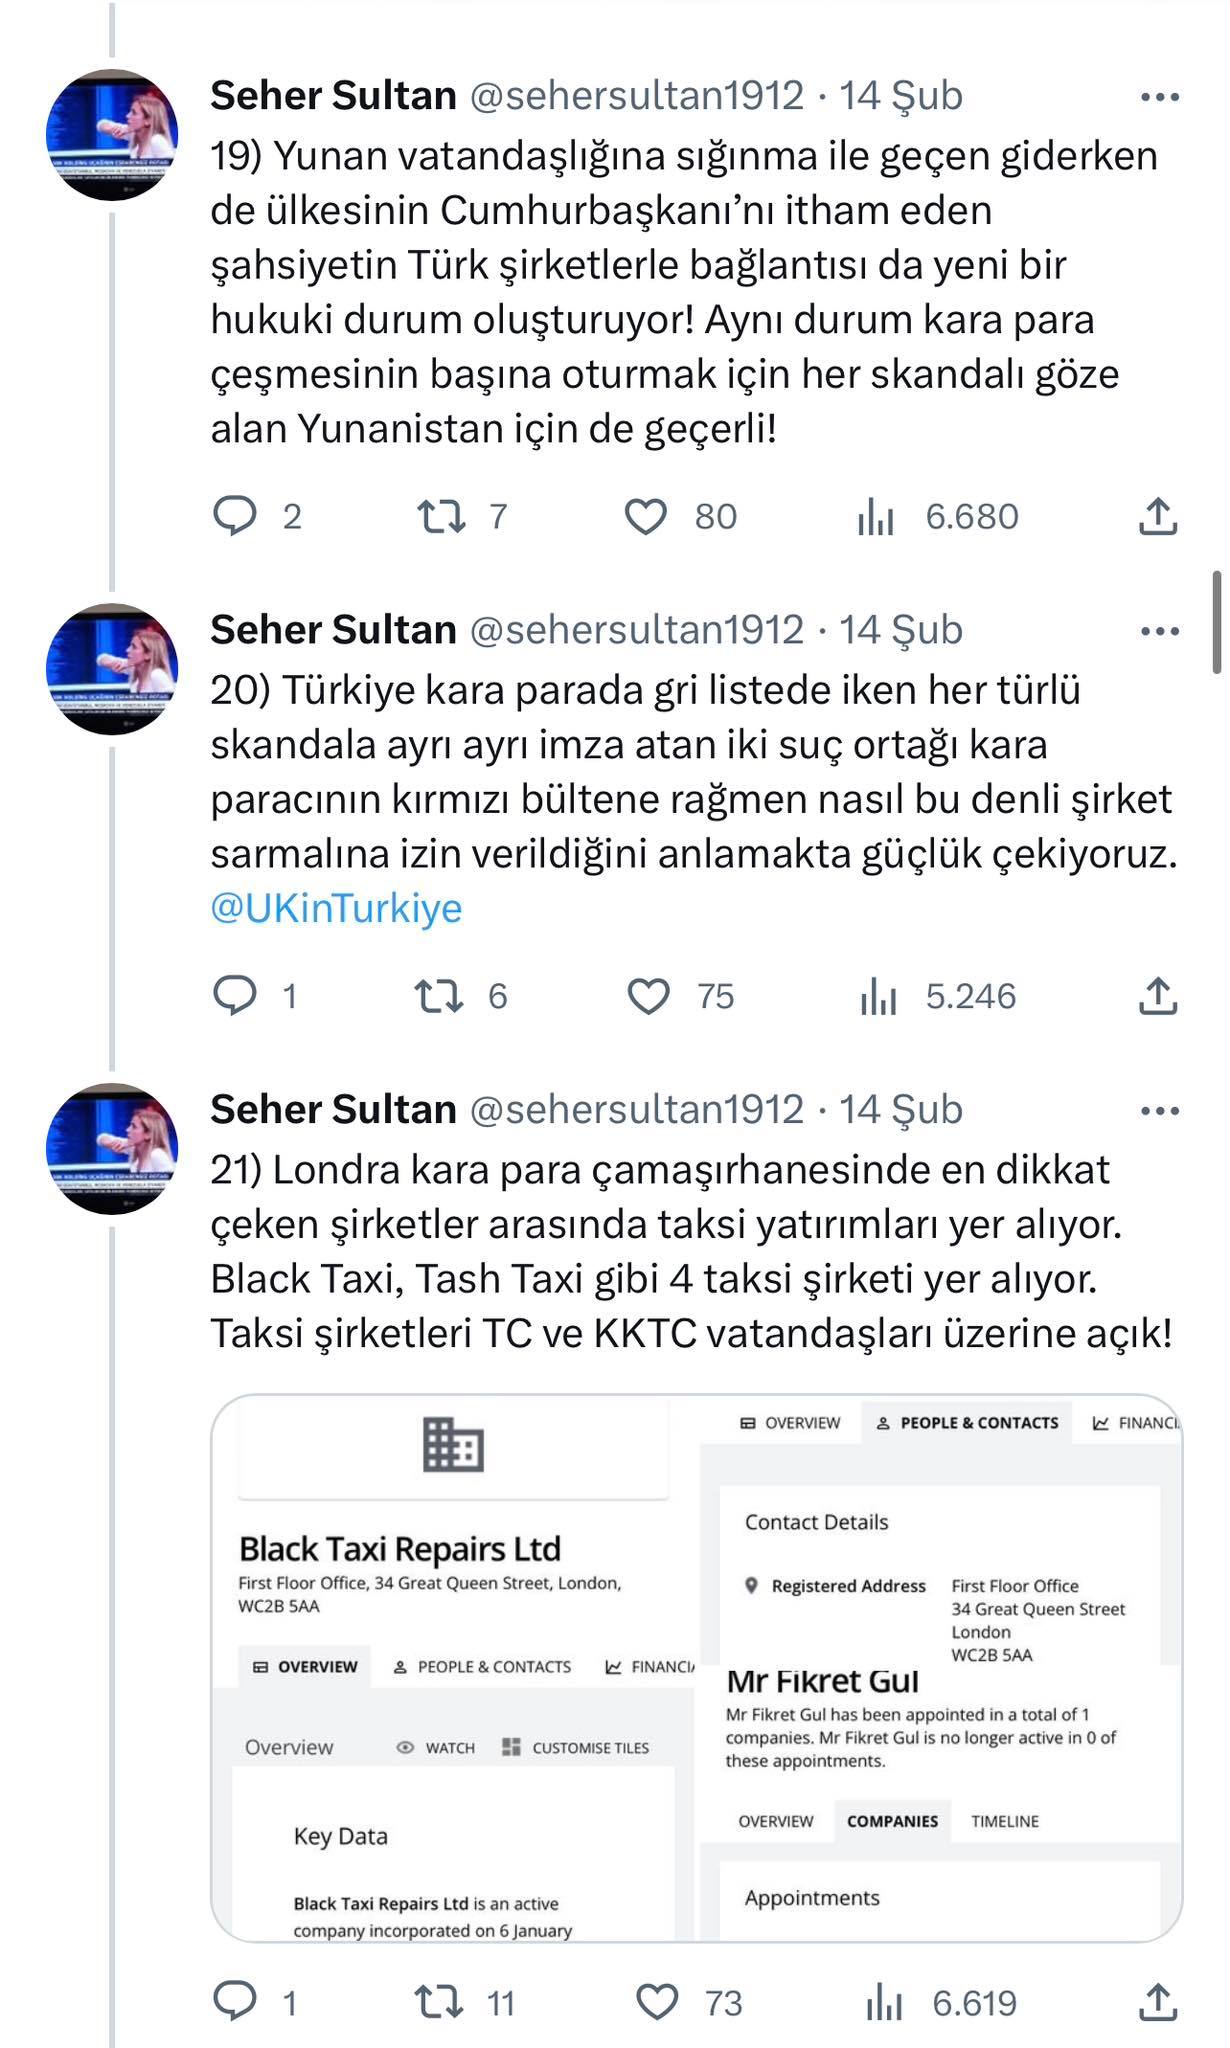Image resolution: width=1230 pixels, height=2048 pixels.
Task: Open Seher Sultan profile from tweet 19
Action: [x=333, y=96]
